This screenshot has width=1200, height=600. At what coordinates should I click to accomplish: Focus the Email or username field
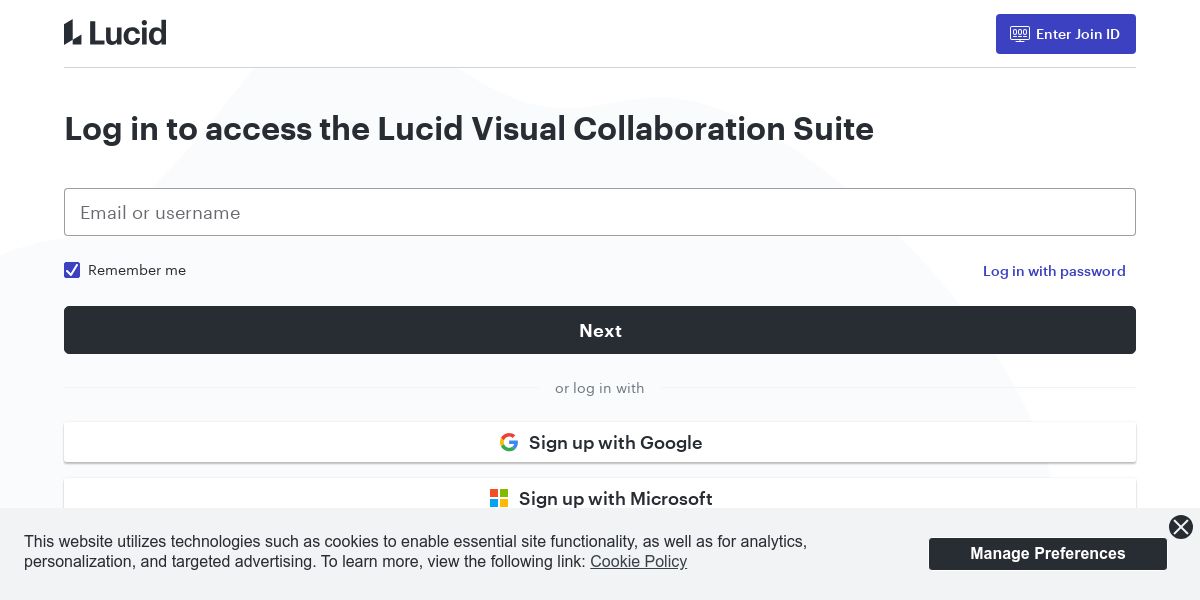click(x=600, y=212)
